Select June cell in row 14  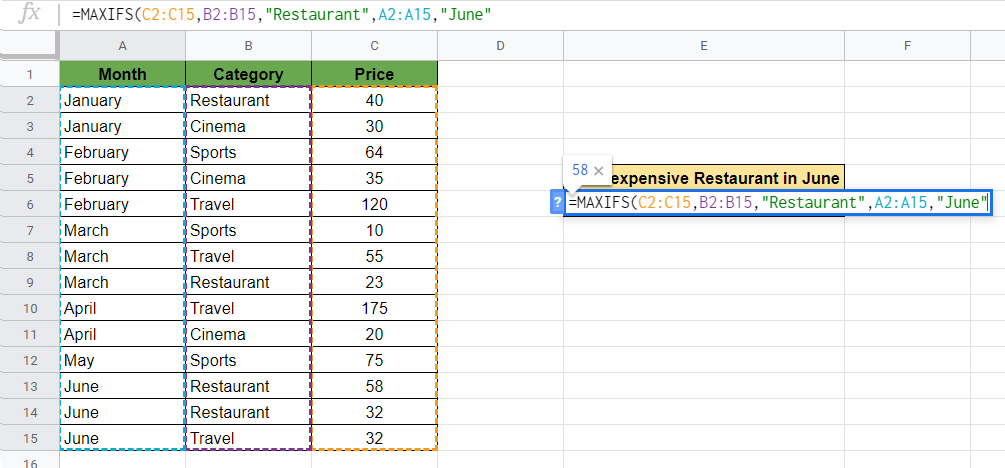tap(122, 412)
